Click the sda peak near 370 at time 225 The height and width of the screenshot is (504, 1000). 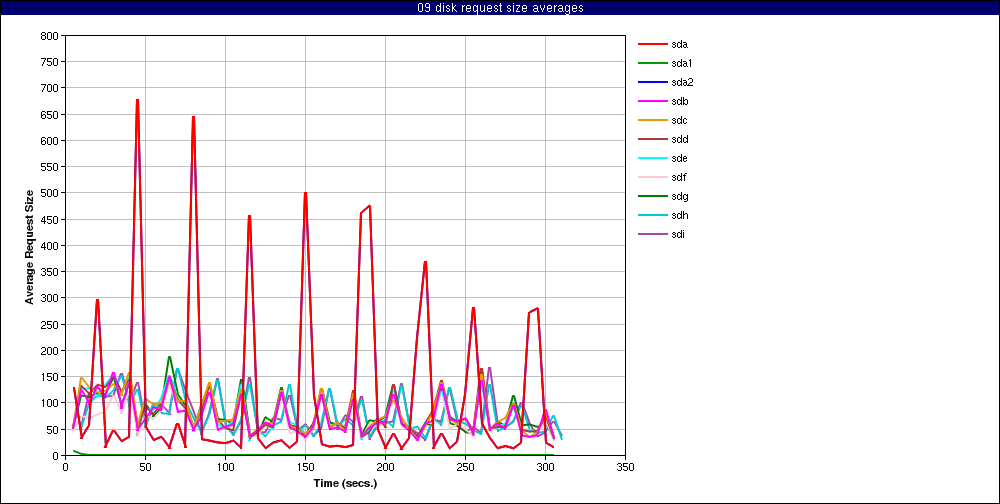[425, 262]
